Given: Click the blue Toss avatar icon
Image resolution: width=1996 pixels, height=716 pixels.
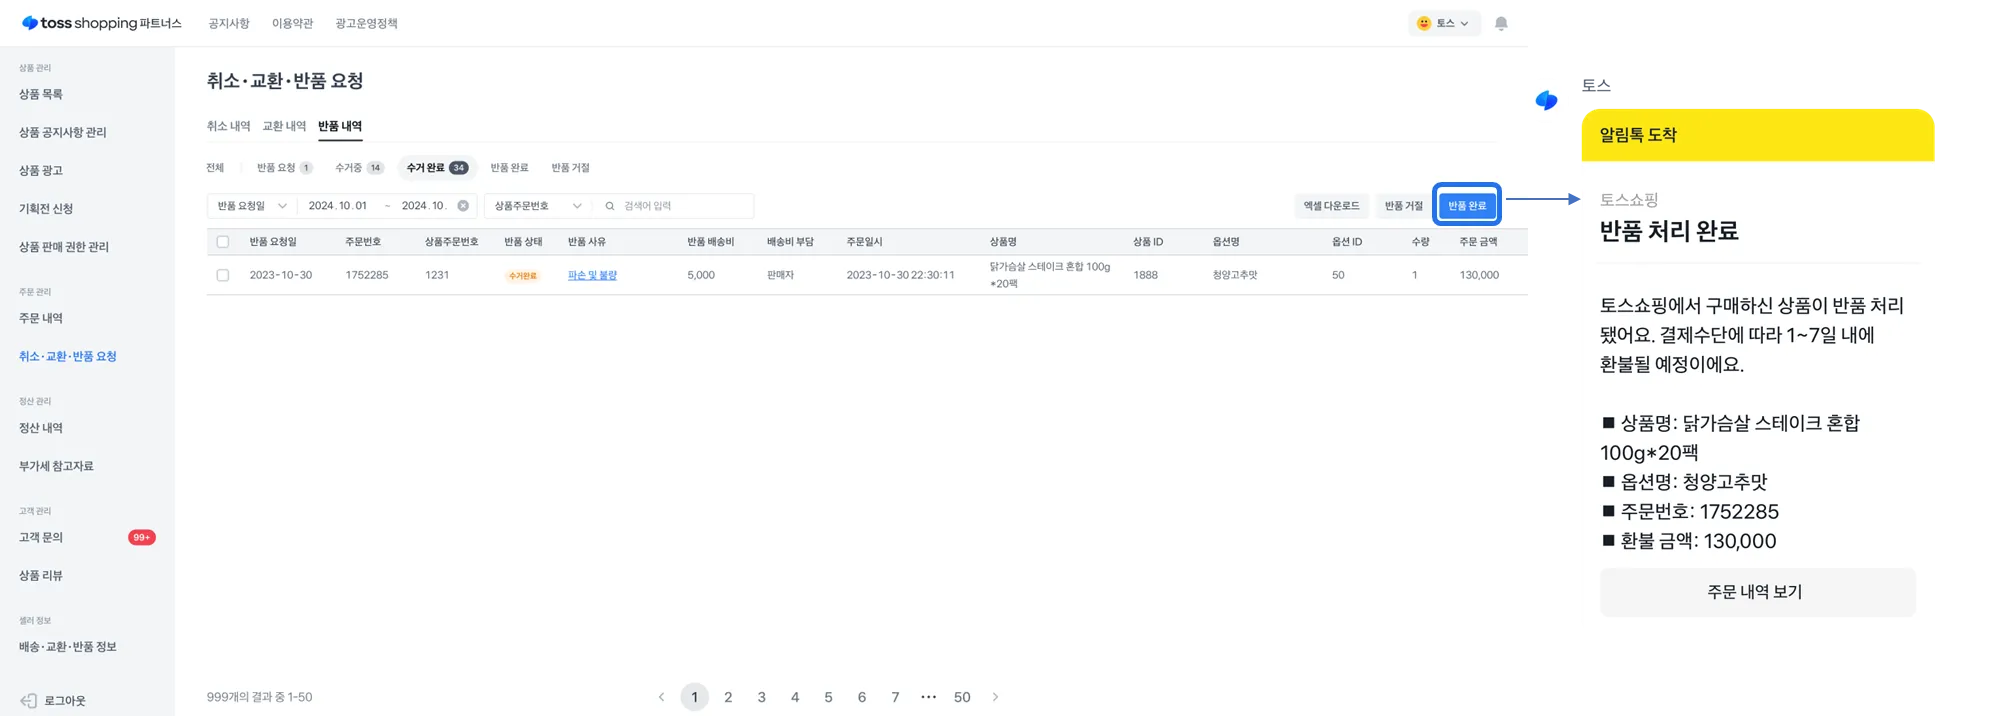Looking at the screenshot, I should coord(1546,101).
